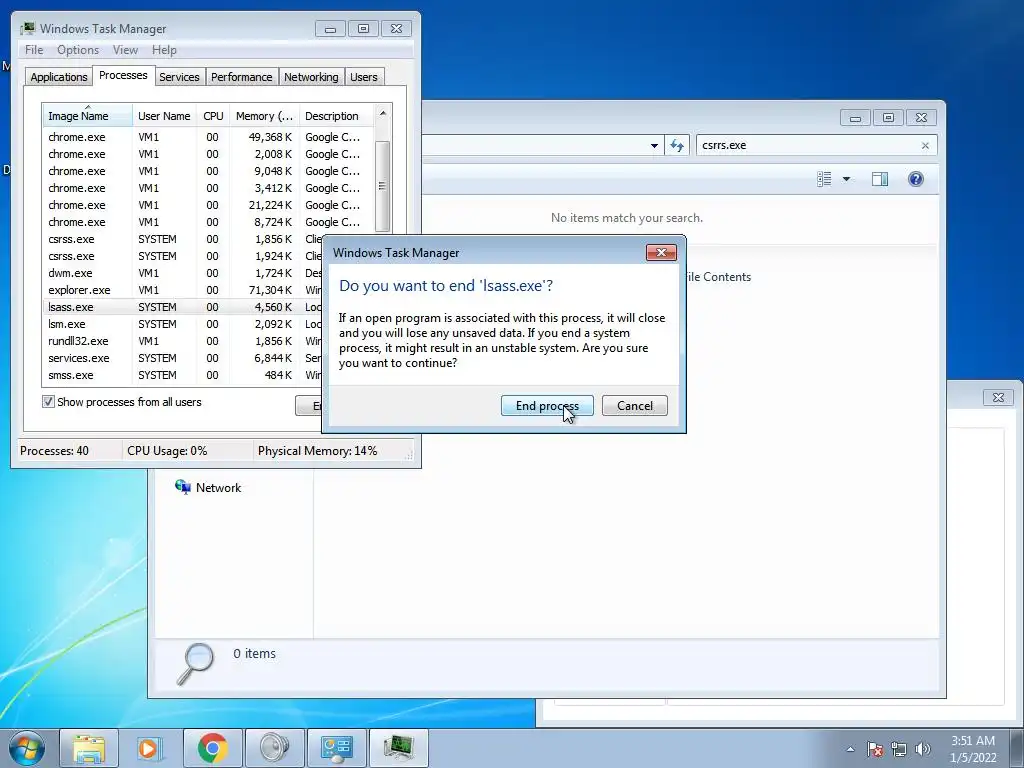Sort processes by User Name column
The width and height of the screenshot is (1024, 768).
point(165,116)
